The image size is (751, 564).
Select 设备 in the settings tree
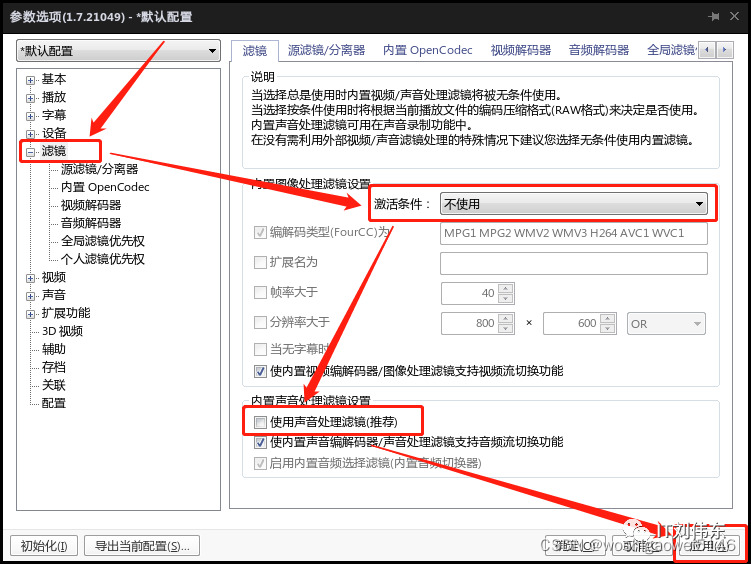click(x=54, y=133)
